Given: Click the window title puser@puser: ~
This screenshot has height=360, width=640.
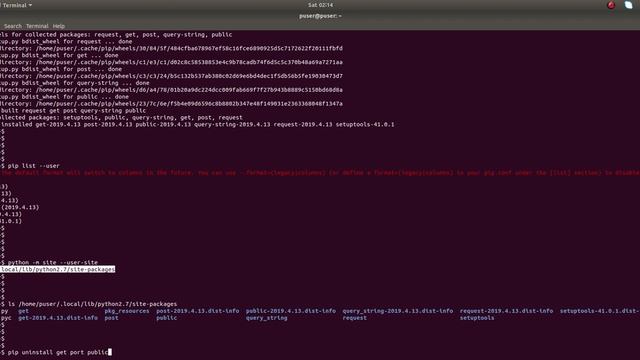Looking at the screenshot, I should 320,16.
